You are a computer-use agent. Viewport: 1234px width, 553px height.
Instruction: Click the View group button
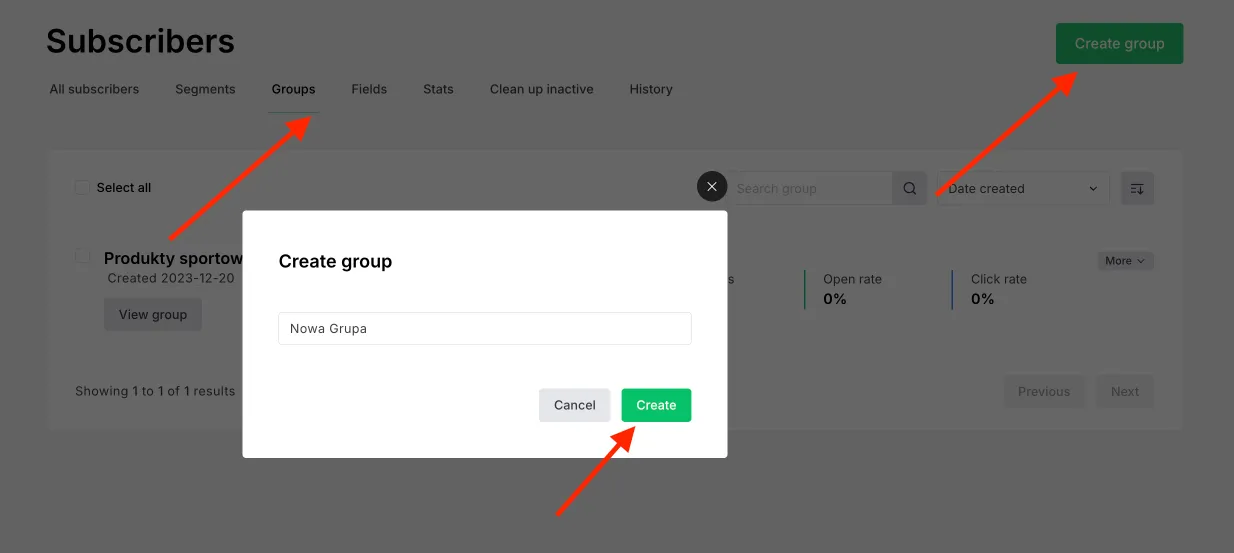[x=153, y=314]
